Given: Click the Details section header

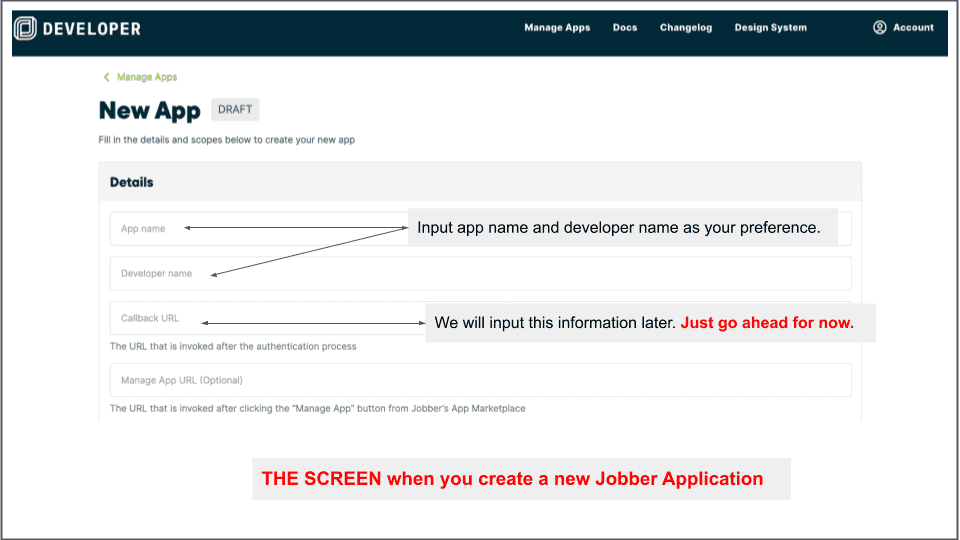Looking at the screenshot, I should pos(132,182).
